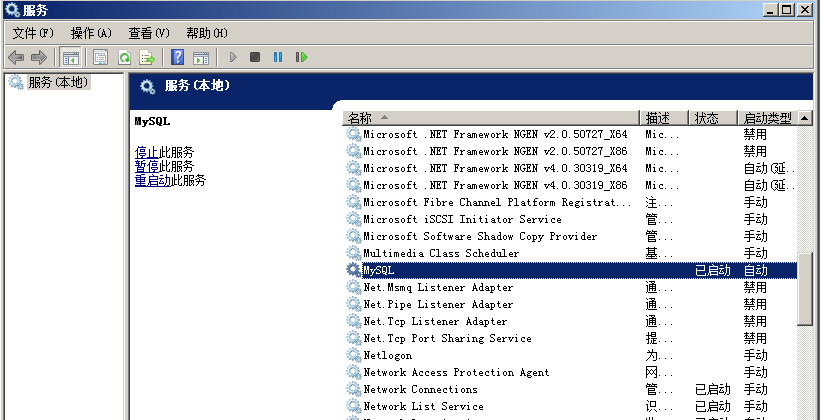Select Microsoft .NET Framework NGEN v2.0.50727_X64 row

click(571, 134)
